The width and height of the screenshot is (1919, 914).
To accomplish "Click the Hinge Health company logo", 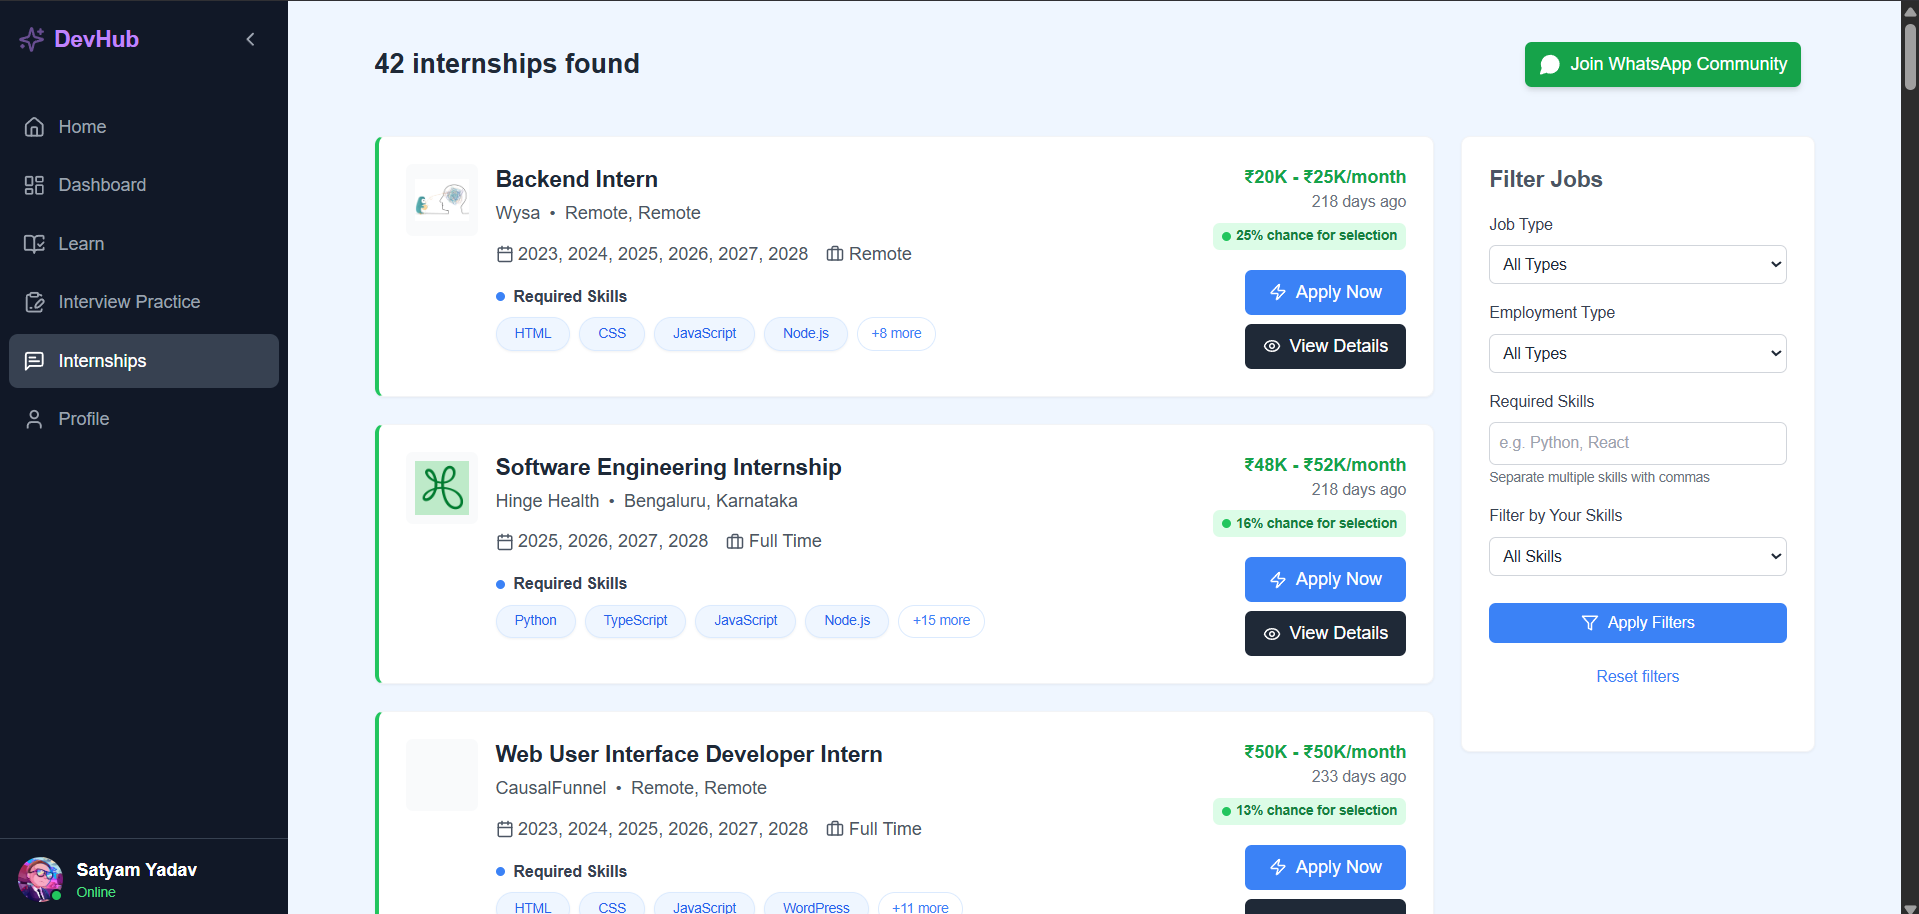I will [x=441, y=488].
